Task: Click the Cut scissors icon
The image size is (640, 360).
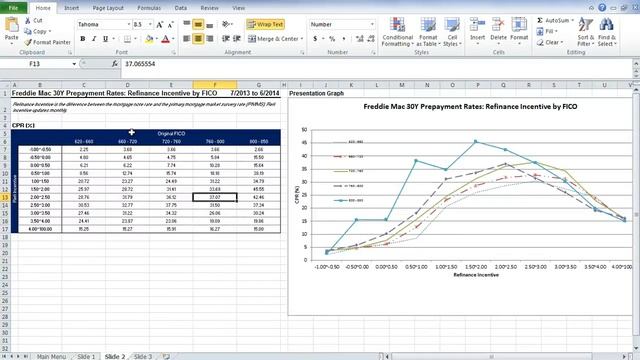Action: 27,20
